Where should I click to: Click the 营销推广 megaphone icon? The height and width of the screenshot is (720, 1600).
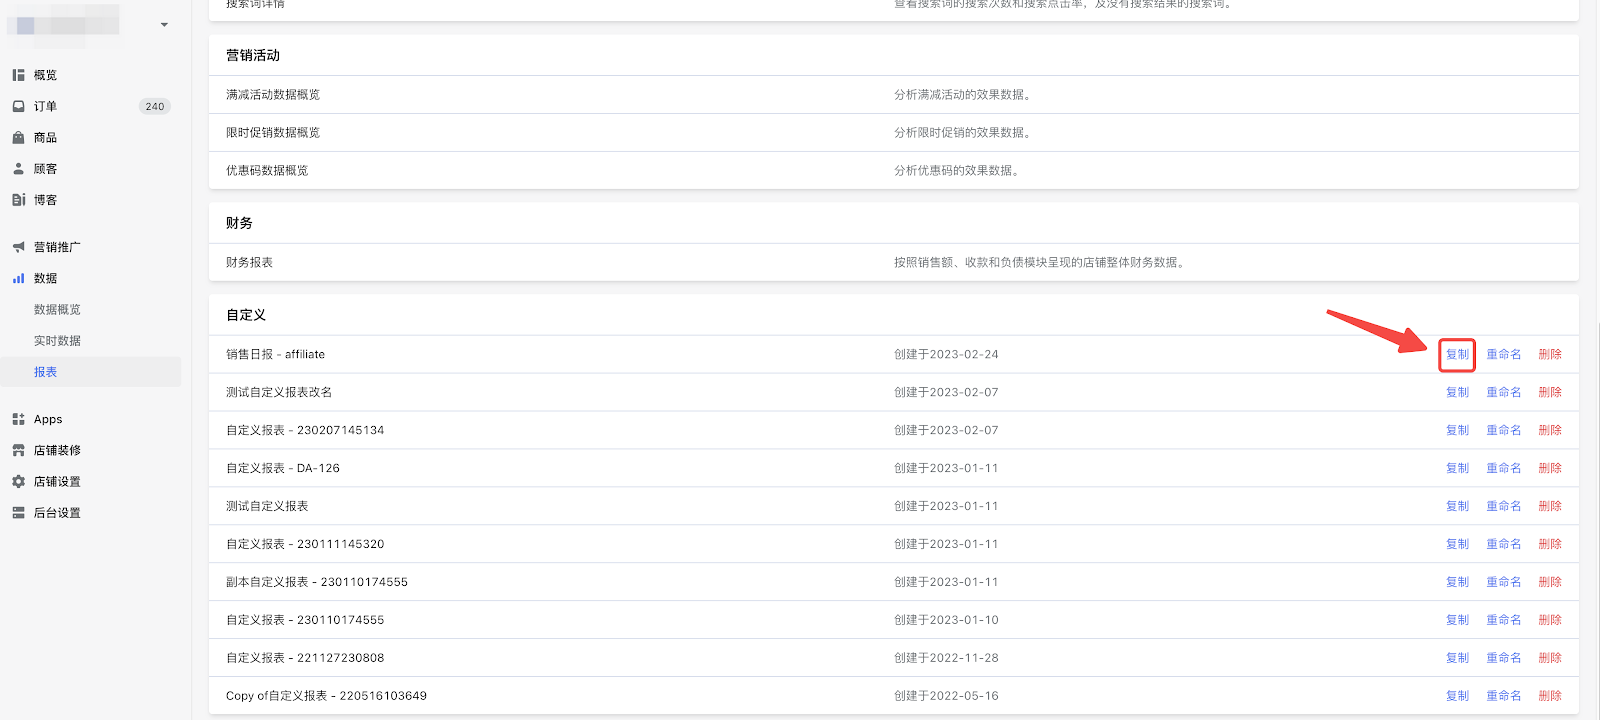18,247
